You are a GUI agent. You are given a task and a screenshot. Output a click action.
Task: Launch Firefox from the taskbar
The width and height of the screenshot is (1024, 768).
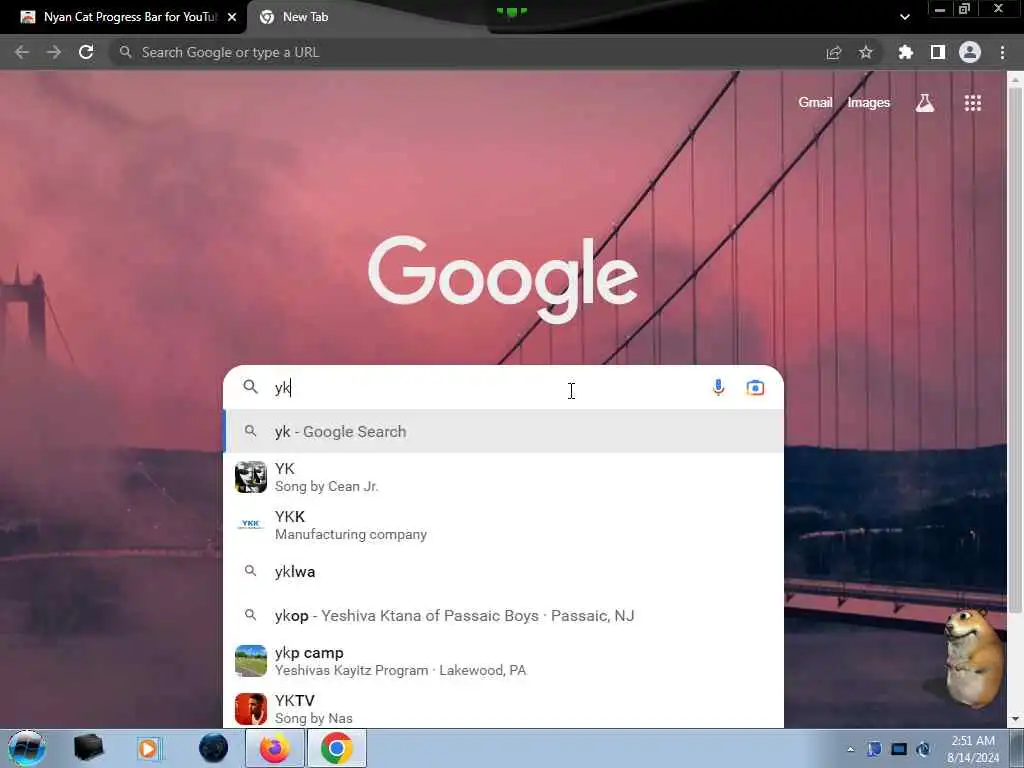coord(274,748)
